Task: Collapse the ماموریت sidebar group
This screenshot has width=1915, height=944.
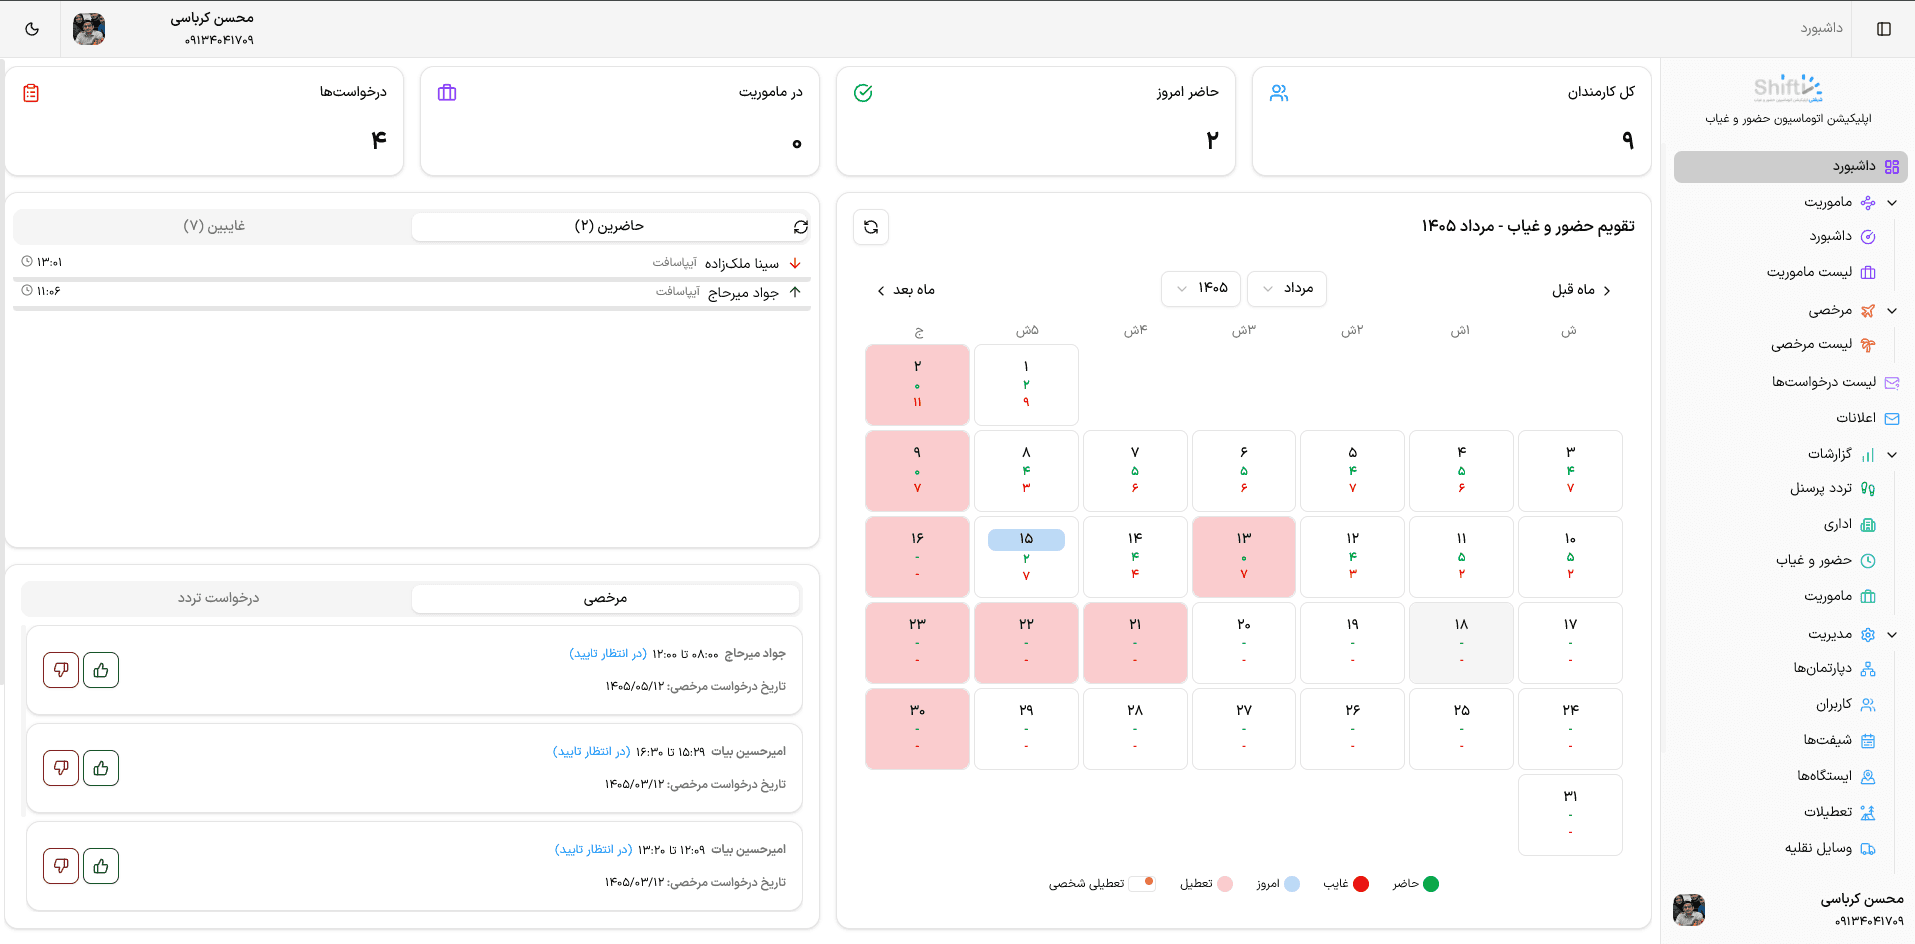Action: click(1892, 202)
